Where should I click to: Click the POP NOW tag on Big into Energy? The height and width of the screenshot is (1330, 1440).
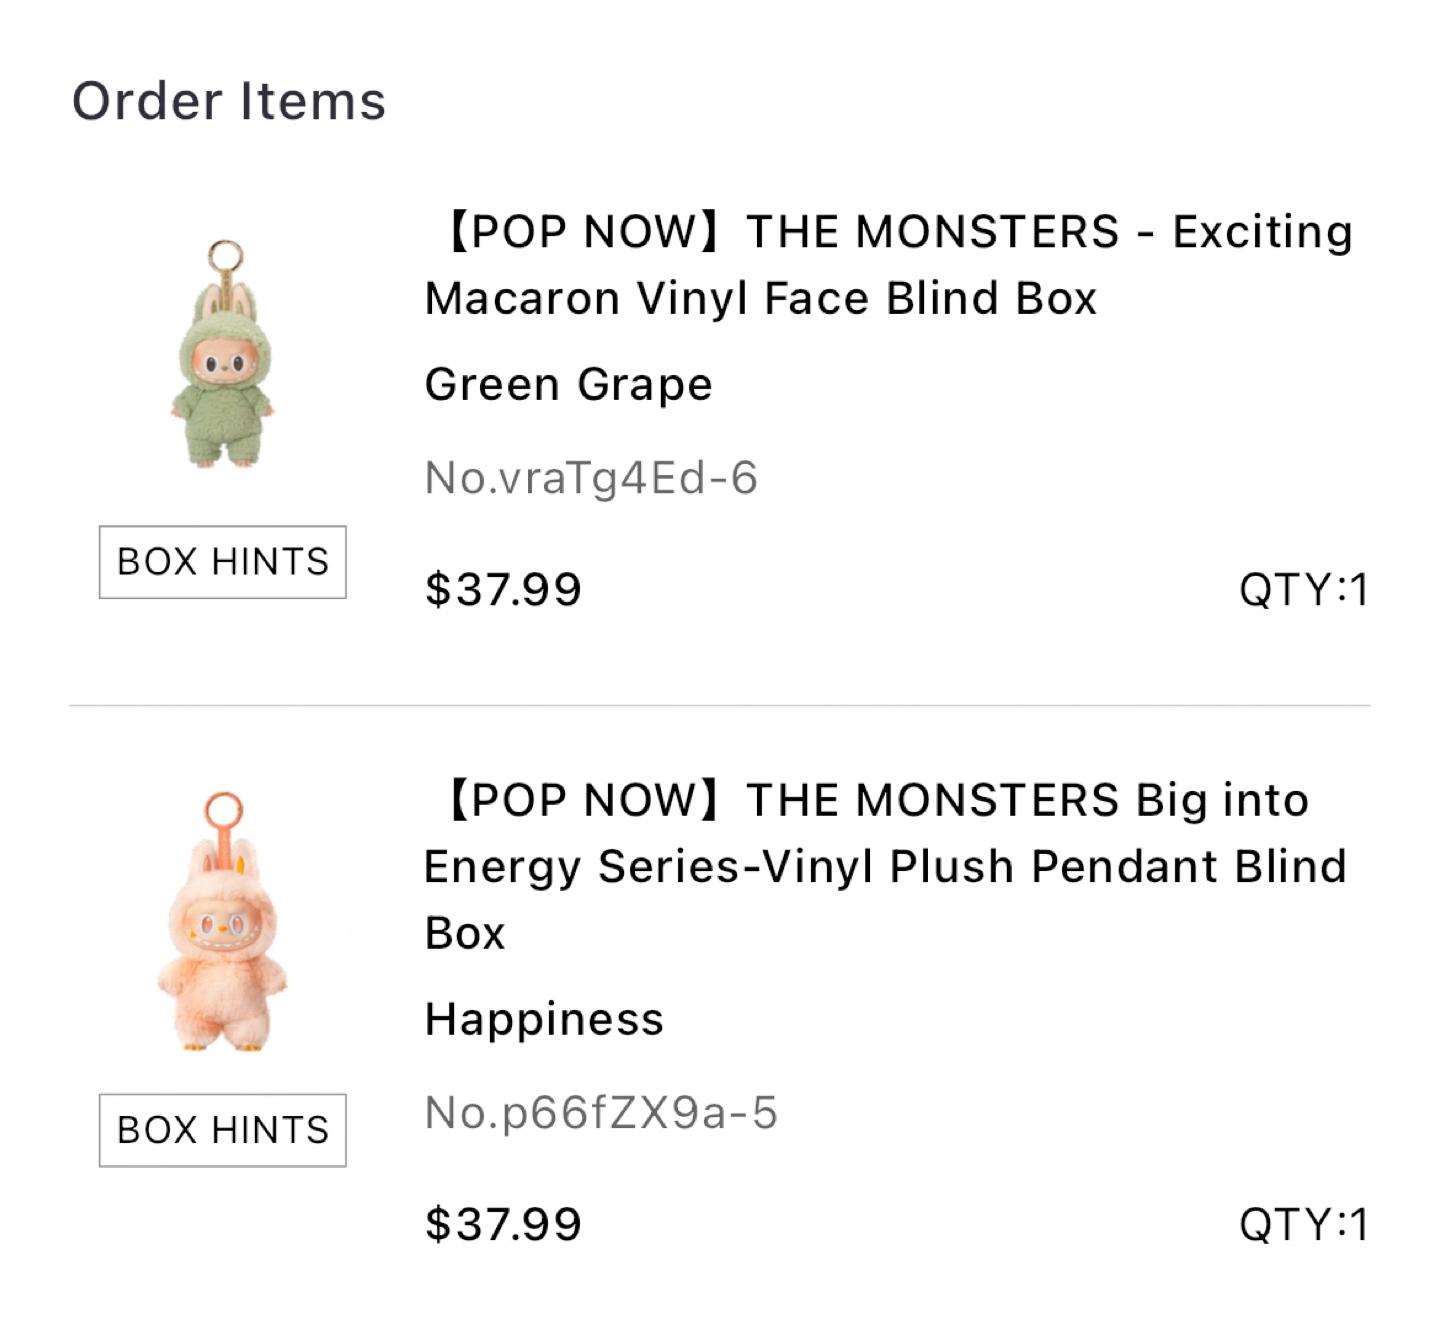pos(582,800)
